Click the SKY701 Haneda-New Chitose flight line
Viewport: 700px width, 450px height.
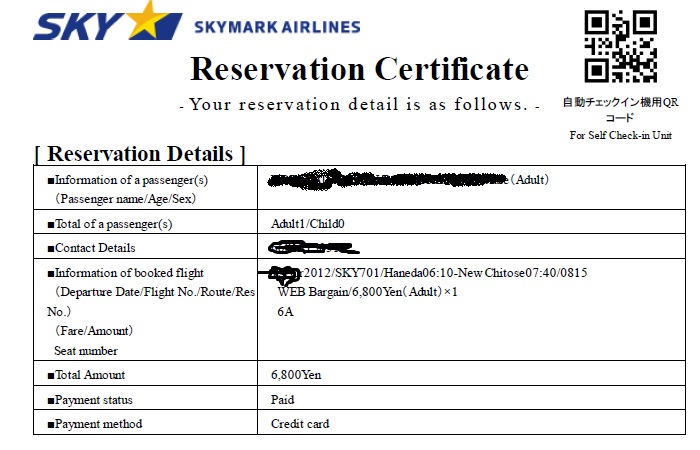tap(429, 273)
